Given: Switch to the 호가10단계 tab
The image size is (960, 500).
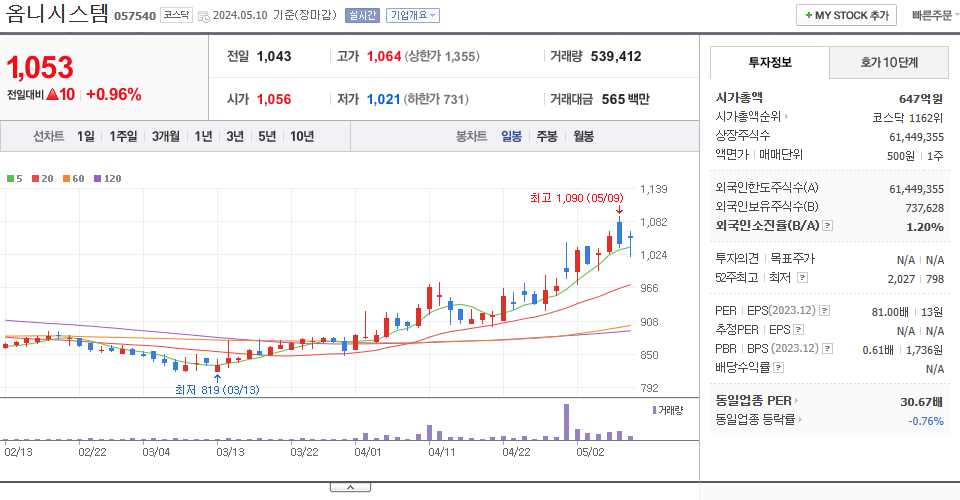Looking at the screenshot, I should click(x=889, y=62).
